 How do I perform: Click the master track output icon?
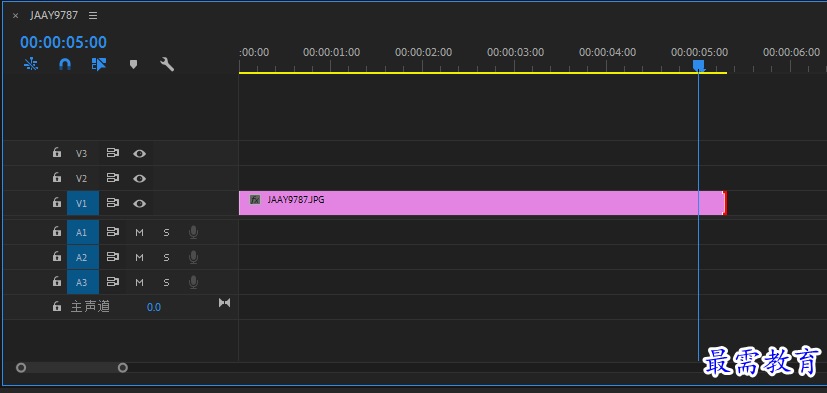pos(225,303)
